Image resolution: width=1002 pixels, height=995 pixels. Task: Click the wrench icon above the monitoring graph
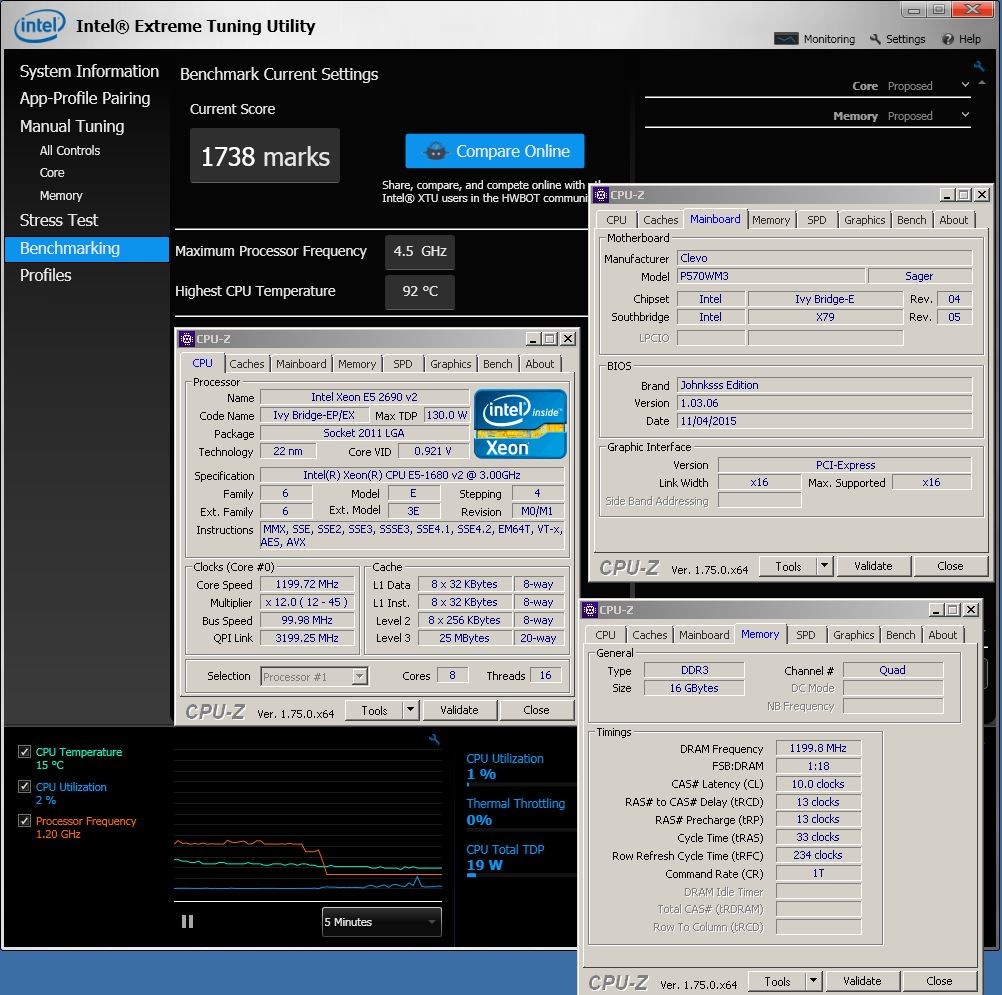click(435, 739)
